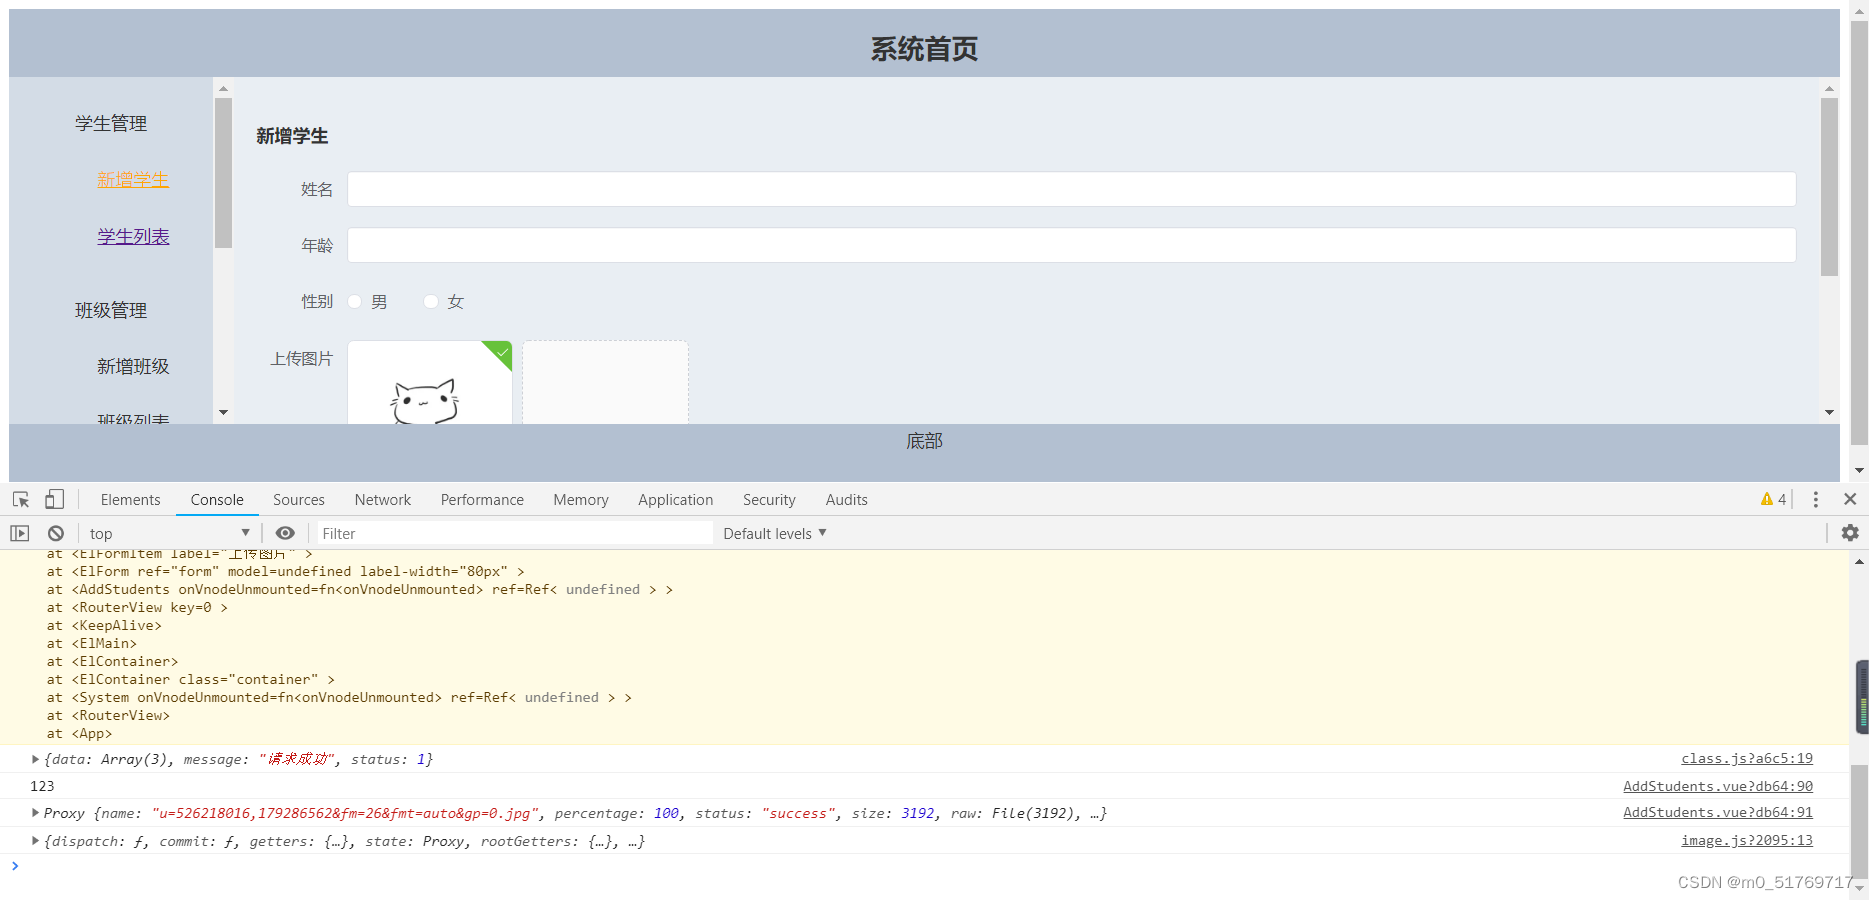
Task: Click the 班级管理 menu heading
Action: pyautogui.click(x=111, y=311)
